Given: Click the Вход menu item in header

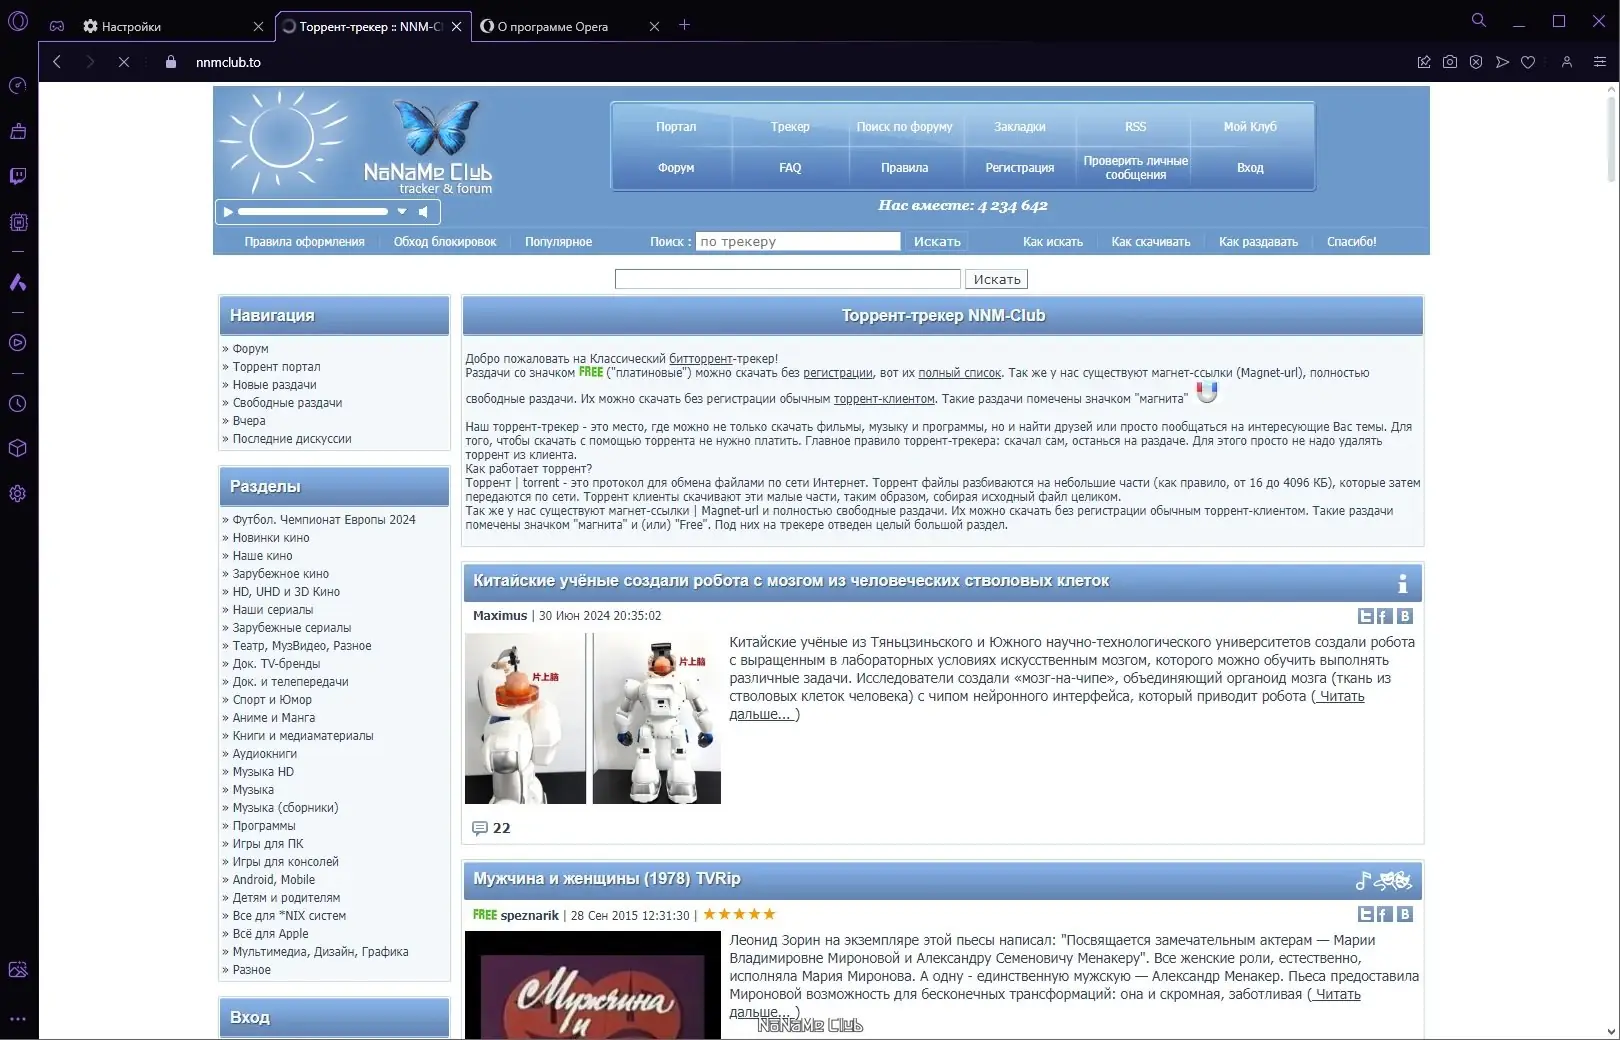Looking at the screenshot, I should [1250, 168].
